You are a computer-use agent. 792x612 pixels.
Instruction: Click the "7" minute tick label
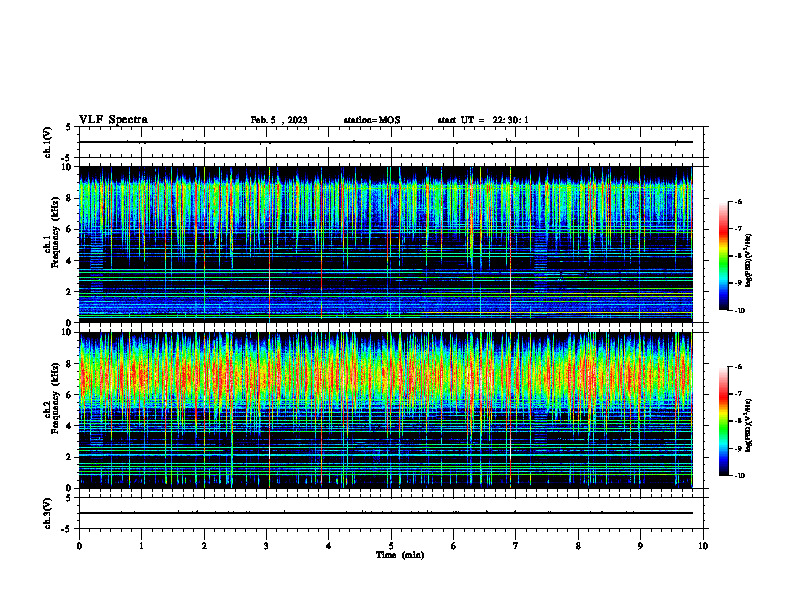pyautogui.click(x=516, y=546)
